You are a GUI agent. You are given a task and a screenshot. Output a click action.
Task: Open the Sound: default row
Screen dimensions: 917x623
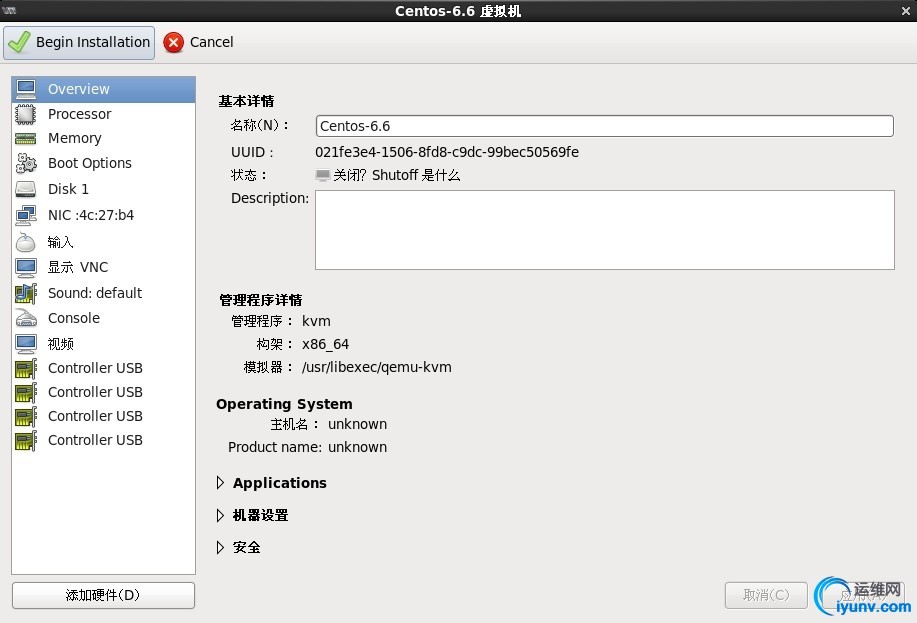(x=104, y=293)
